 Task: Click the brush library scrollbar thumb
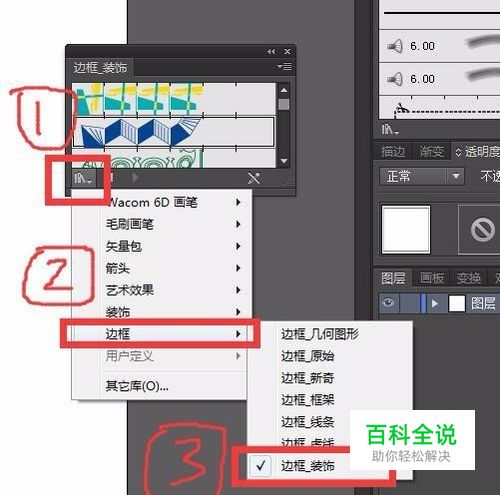coord(284,104)
